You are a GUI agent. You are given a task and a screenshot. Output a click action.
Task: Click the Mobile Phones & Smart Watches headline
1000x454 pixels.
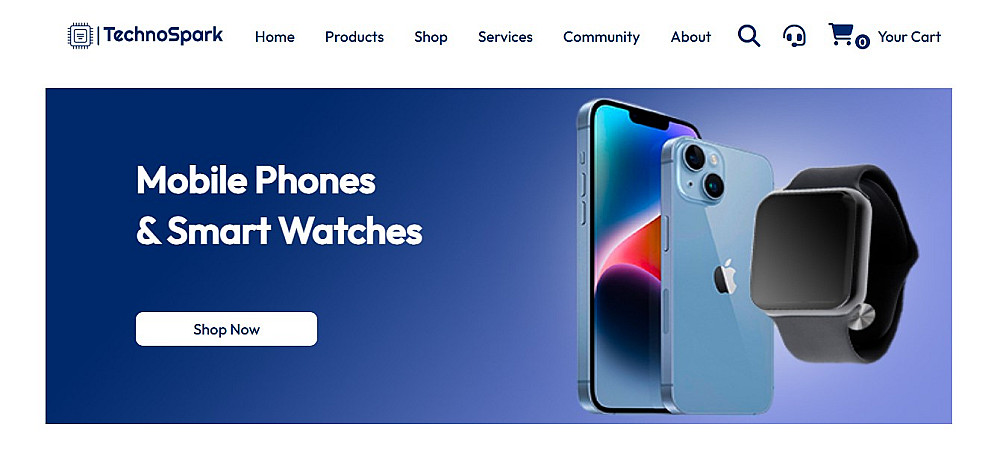tap(279, 205)
